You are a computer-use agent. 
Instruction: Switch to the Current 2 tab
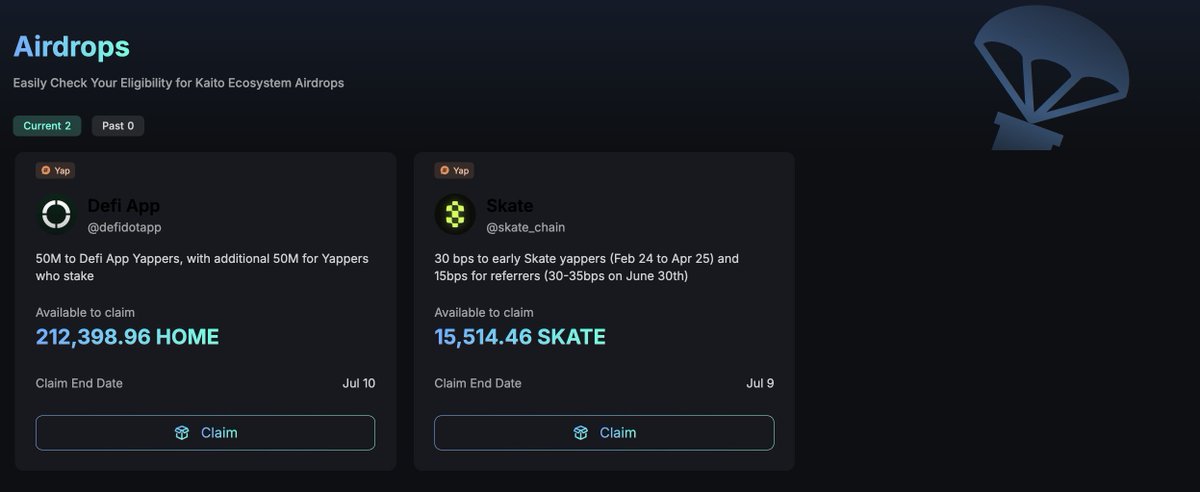pyautogui.click(x=47, y=126)
